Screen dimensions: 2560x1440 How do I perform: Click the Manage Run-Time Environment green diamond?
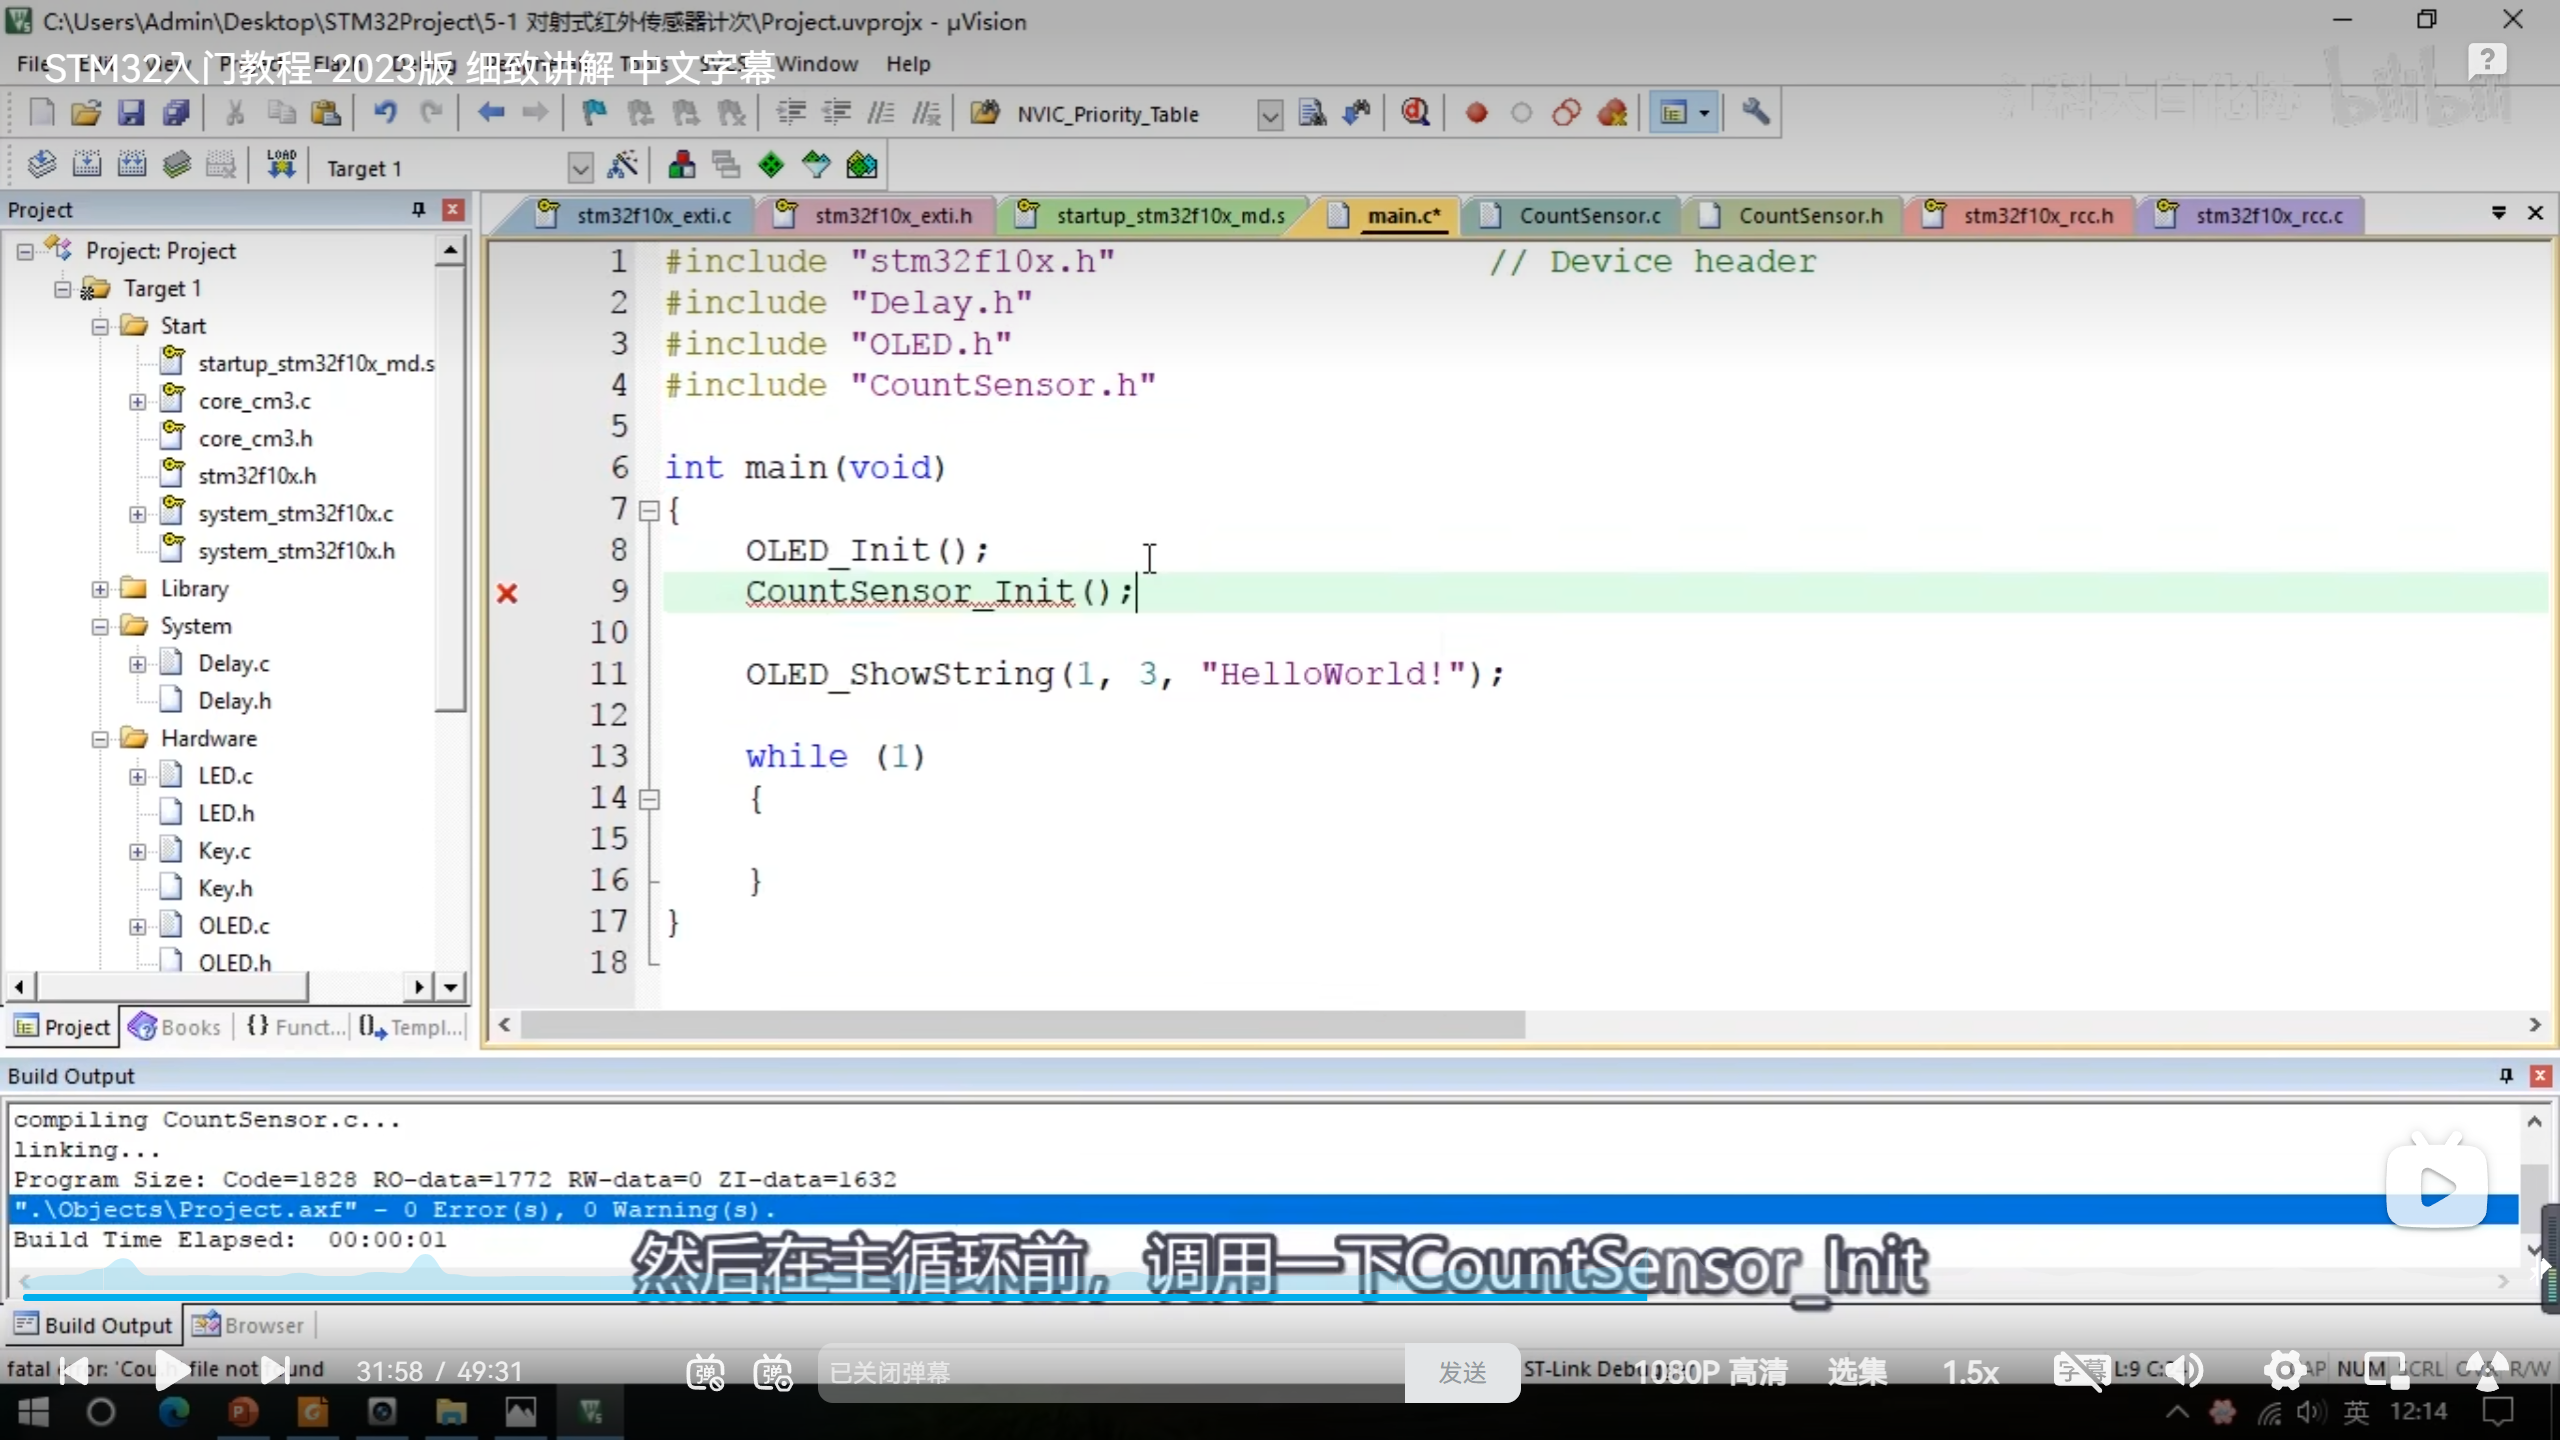point(771,165)
